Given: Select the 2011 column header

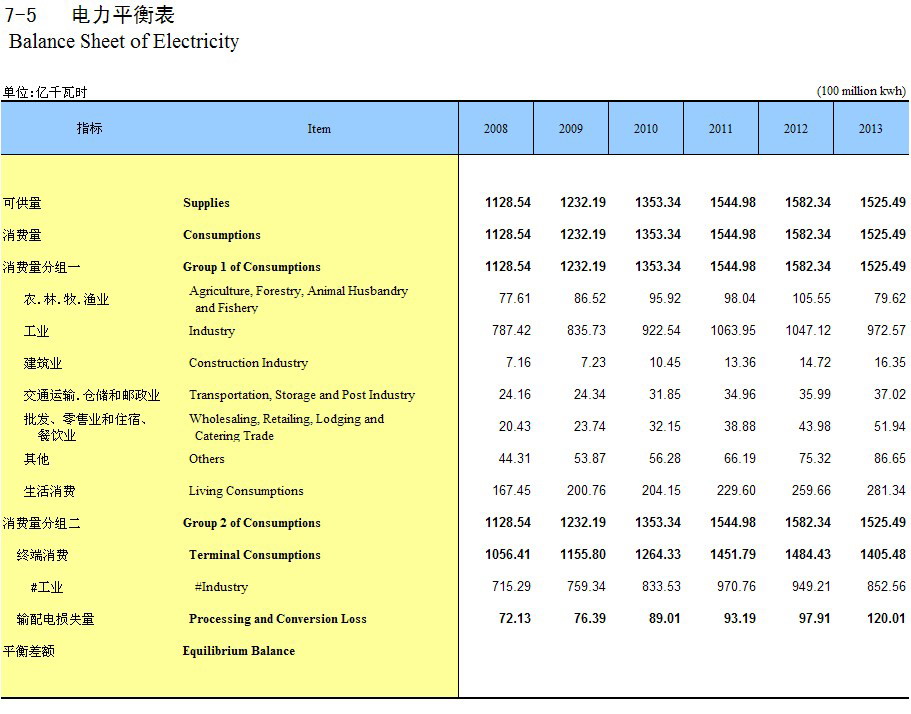Looking at the screenshot, I should (720, 129).
